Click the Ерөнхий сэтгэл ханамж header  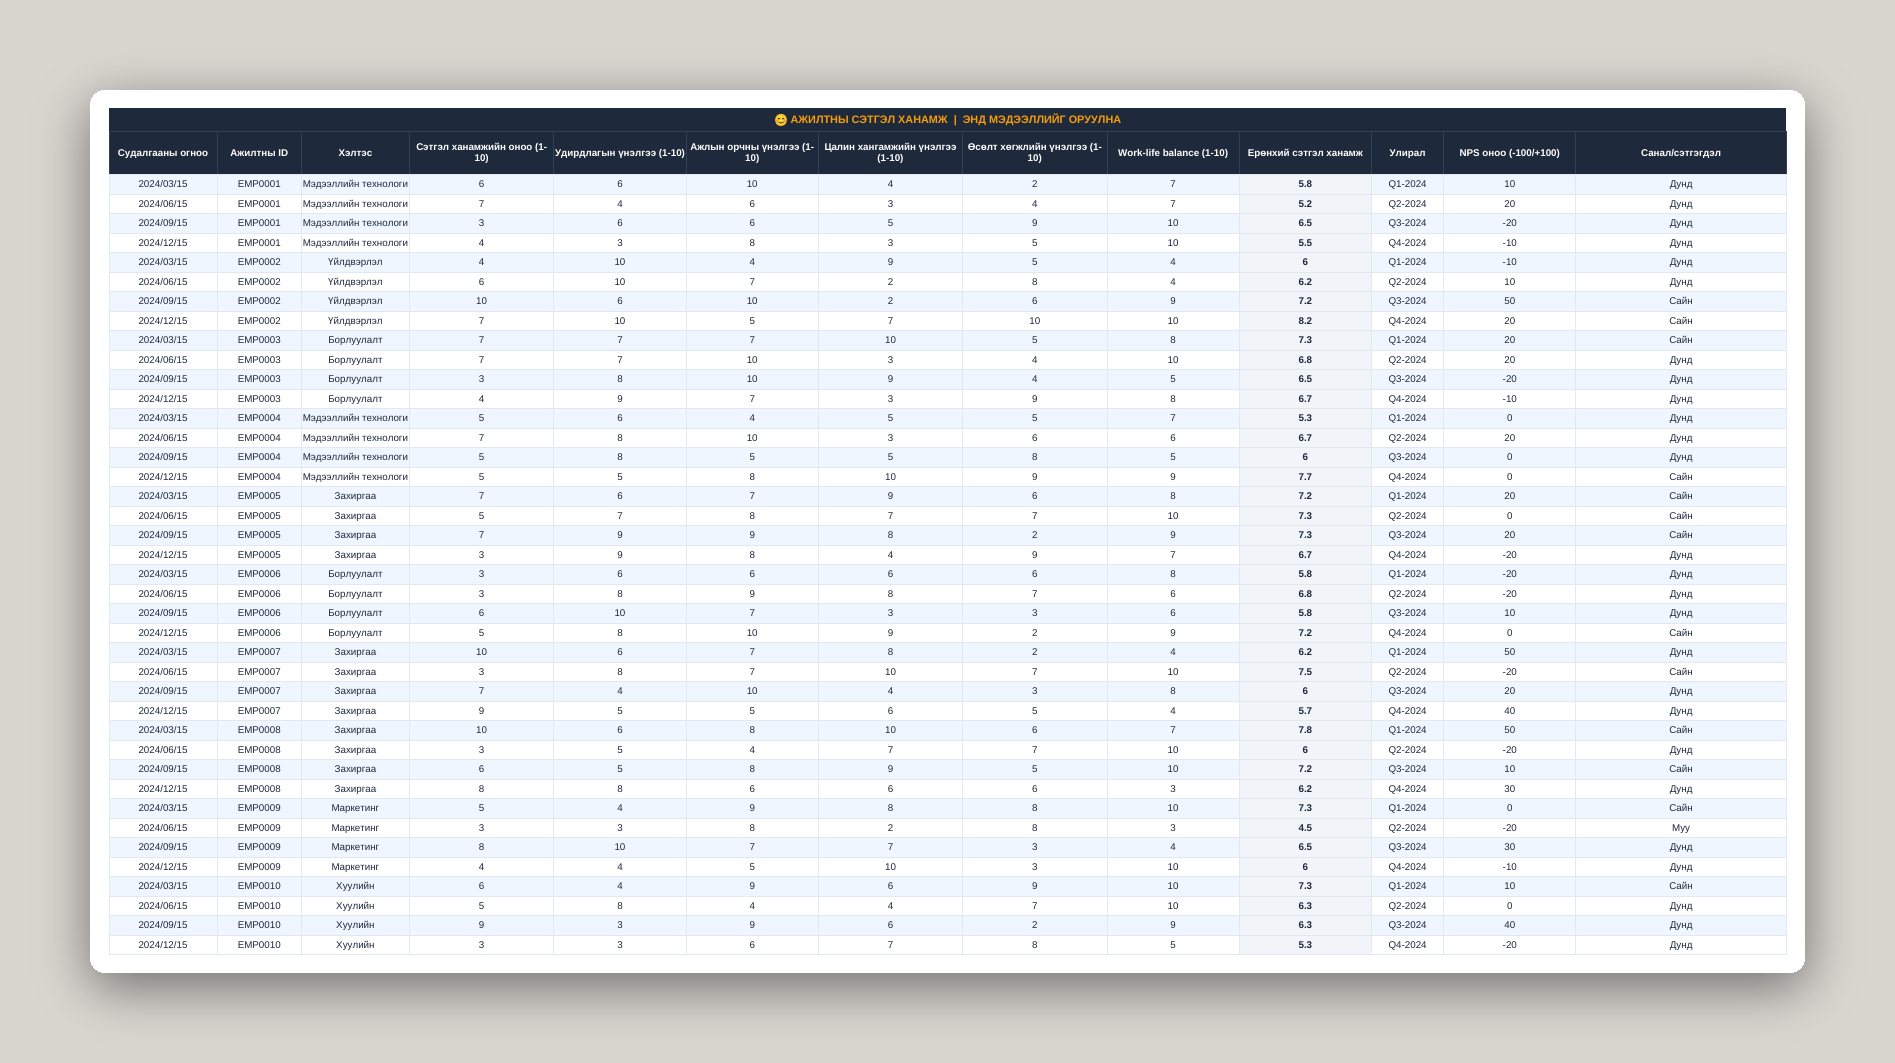pyautogui.click(x=1305, y=153)
